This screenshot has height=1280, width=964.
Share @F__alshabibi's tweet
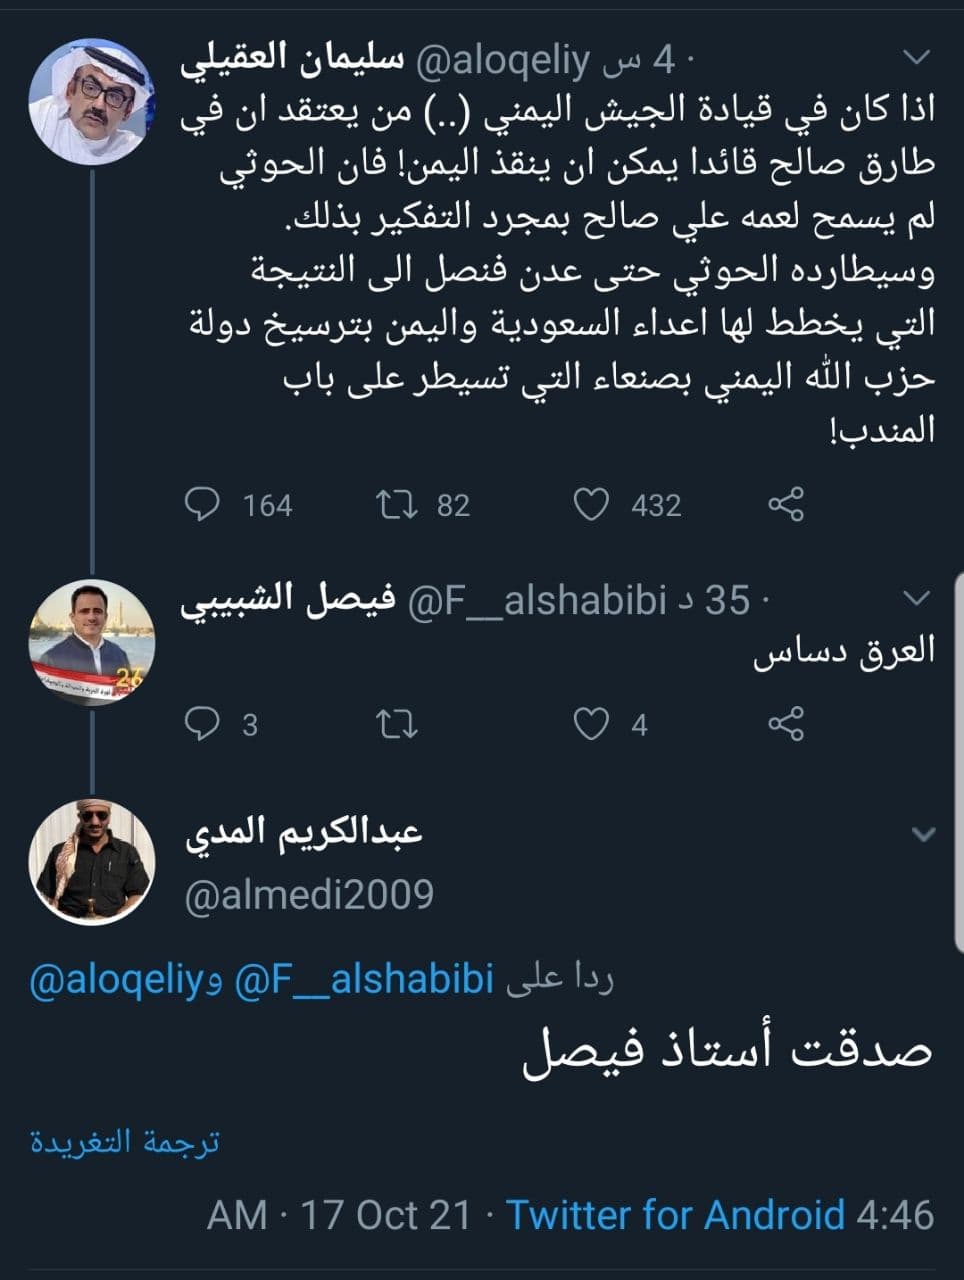tap(786, 723)
